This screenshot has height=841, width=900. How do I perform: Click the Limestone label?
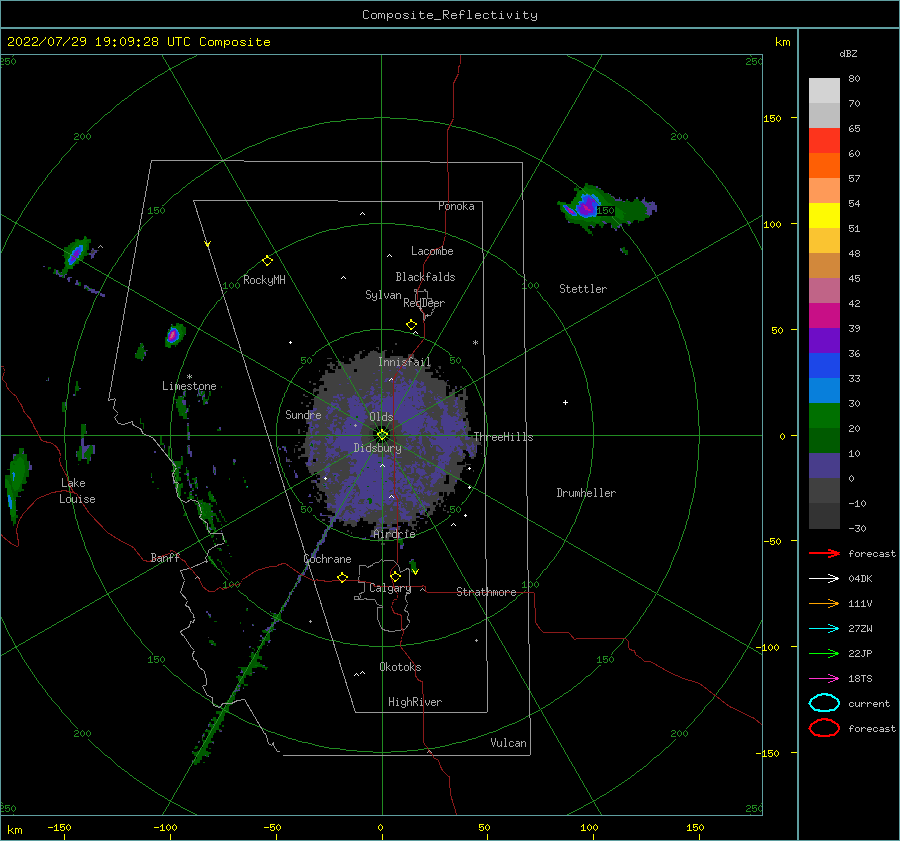(189, 386)
